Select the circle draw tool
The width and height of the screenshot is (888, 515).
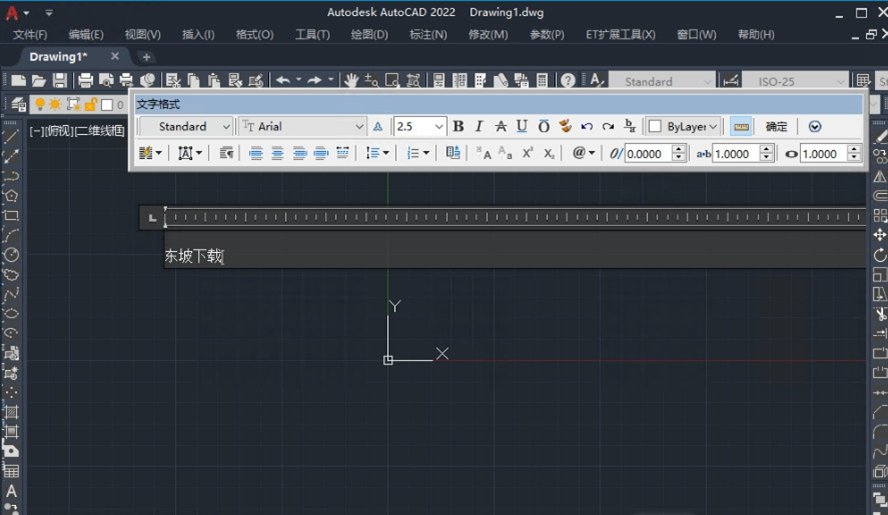11,255
